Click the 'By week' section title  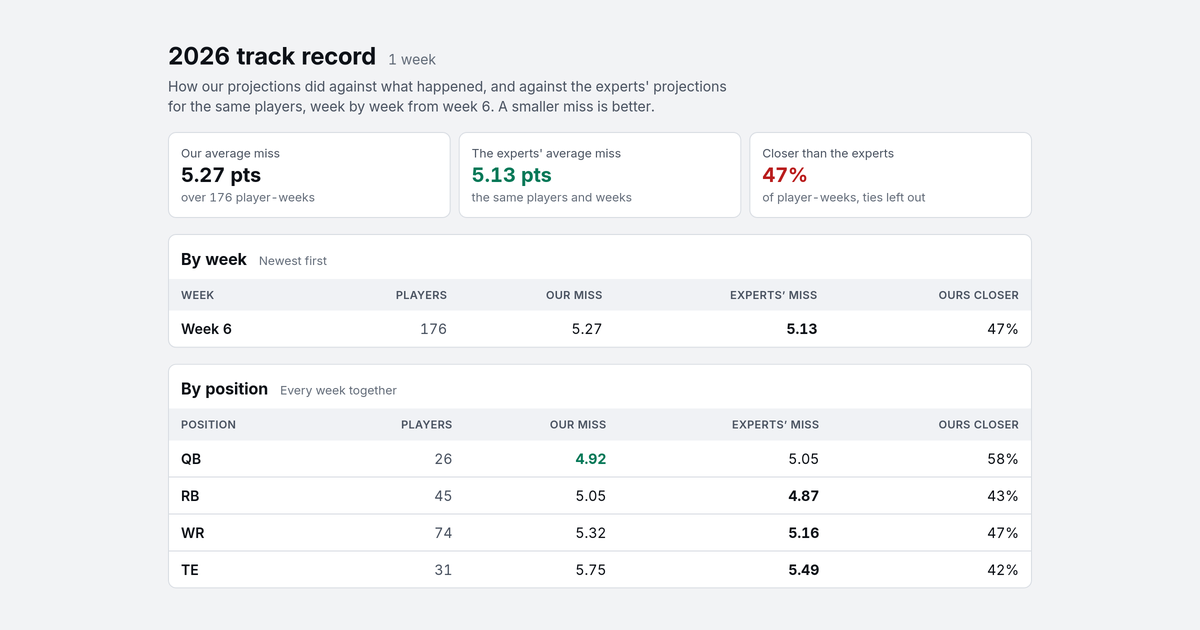(214, 259)
